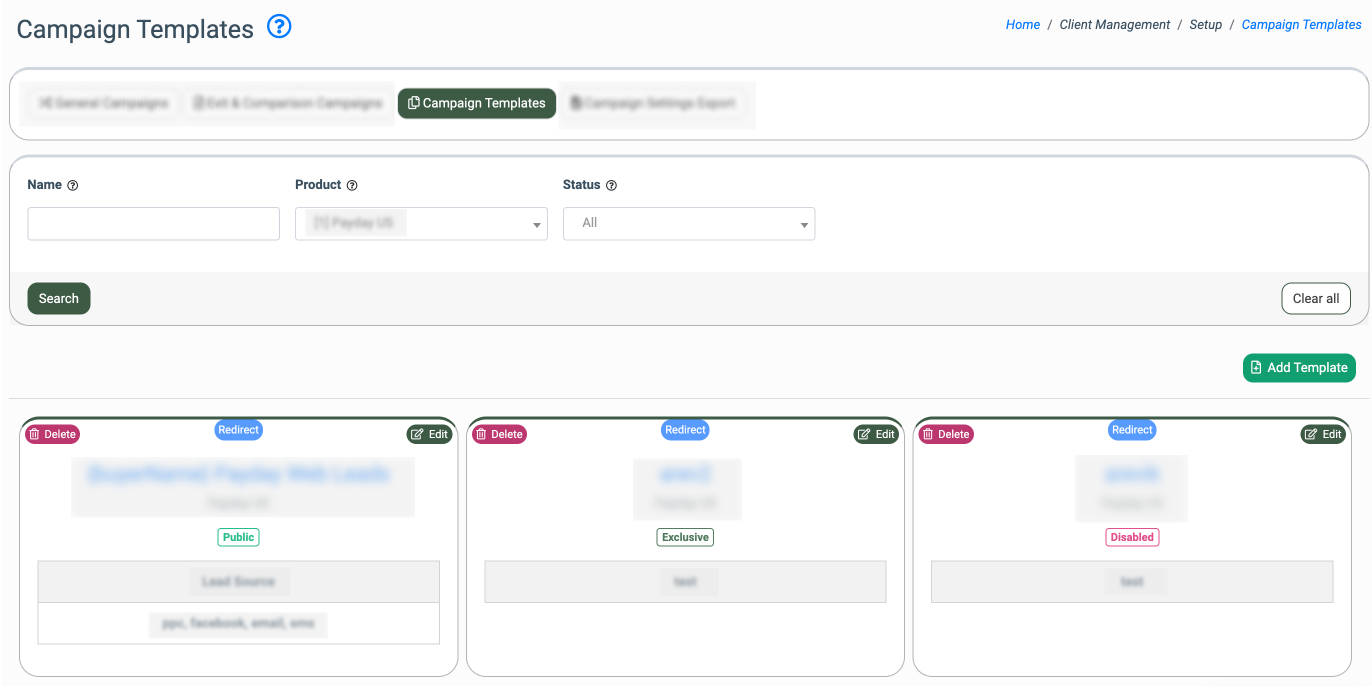Open the Campaign Settings Export tab
Screen dimensions: 1372x686
tap(653, 103)
